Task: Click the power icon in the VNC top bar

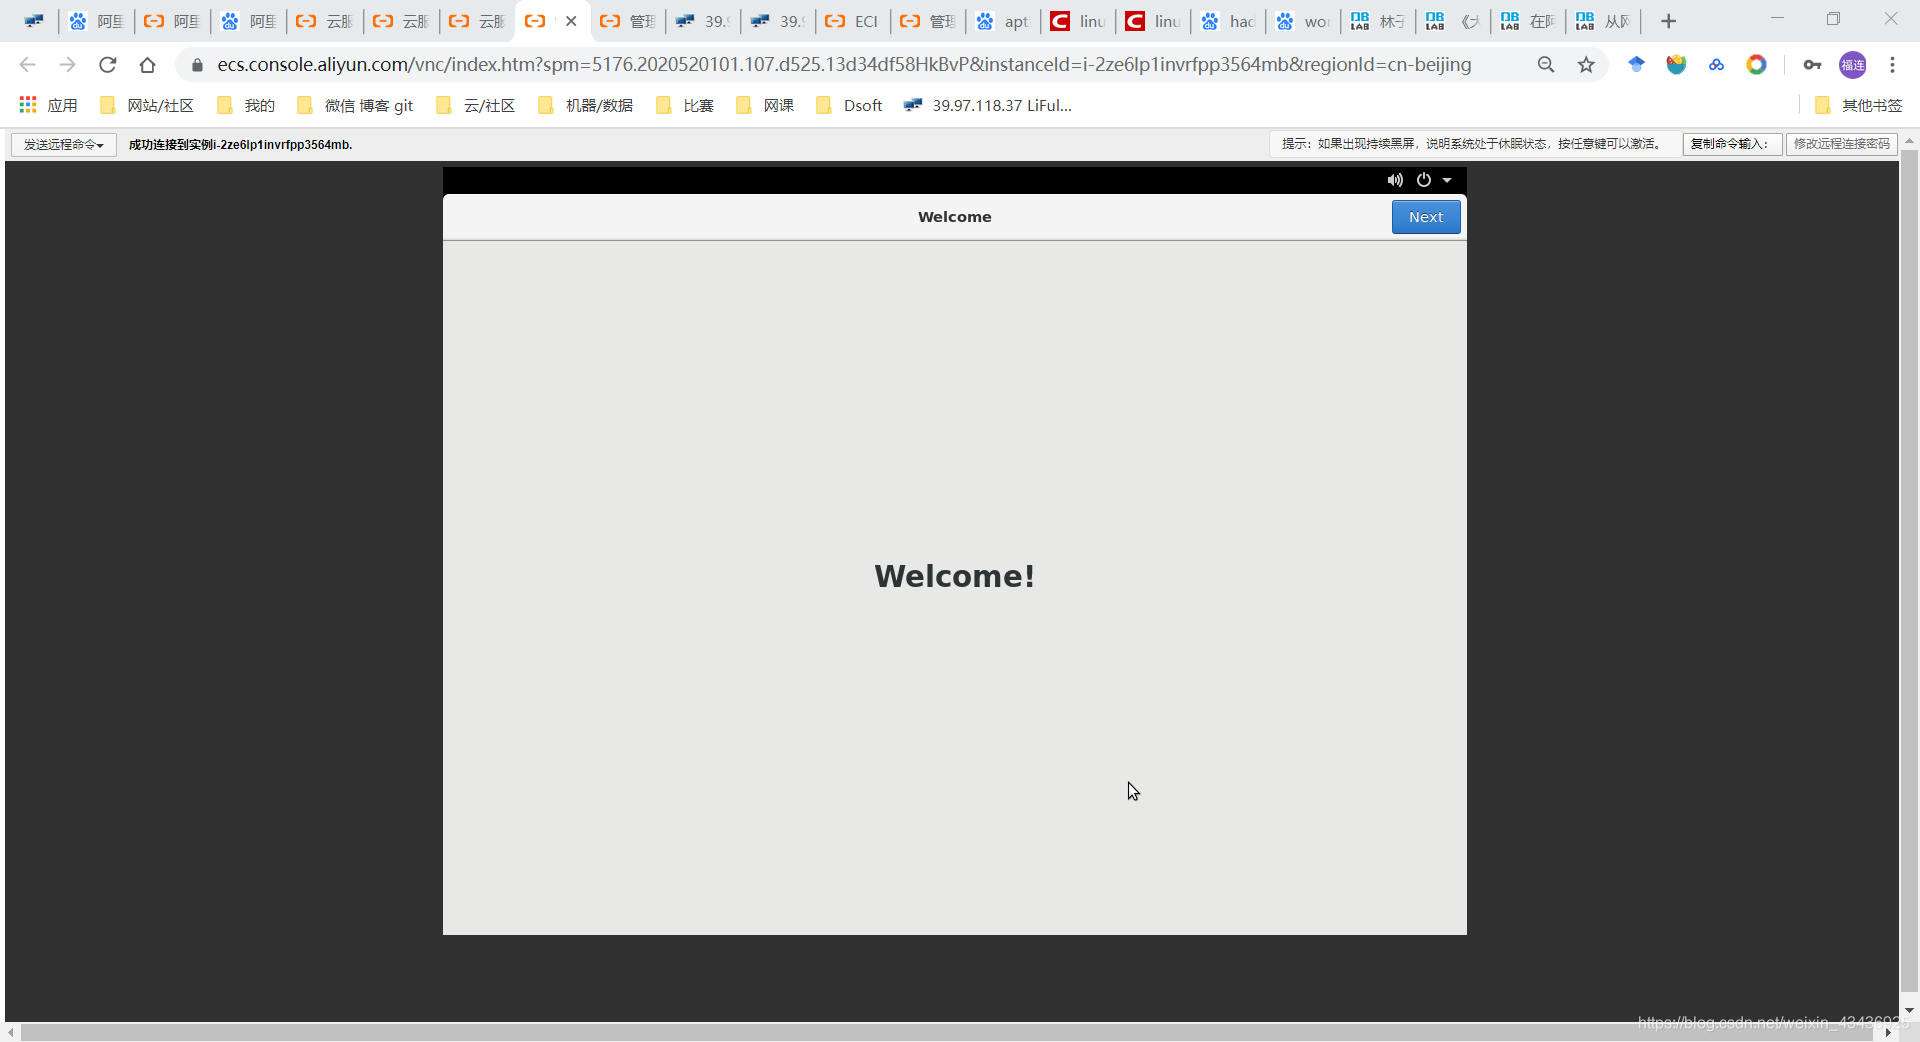Action: [1424, 180]
